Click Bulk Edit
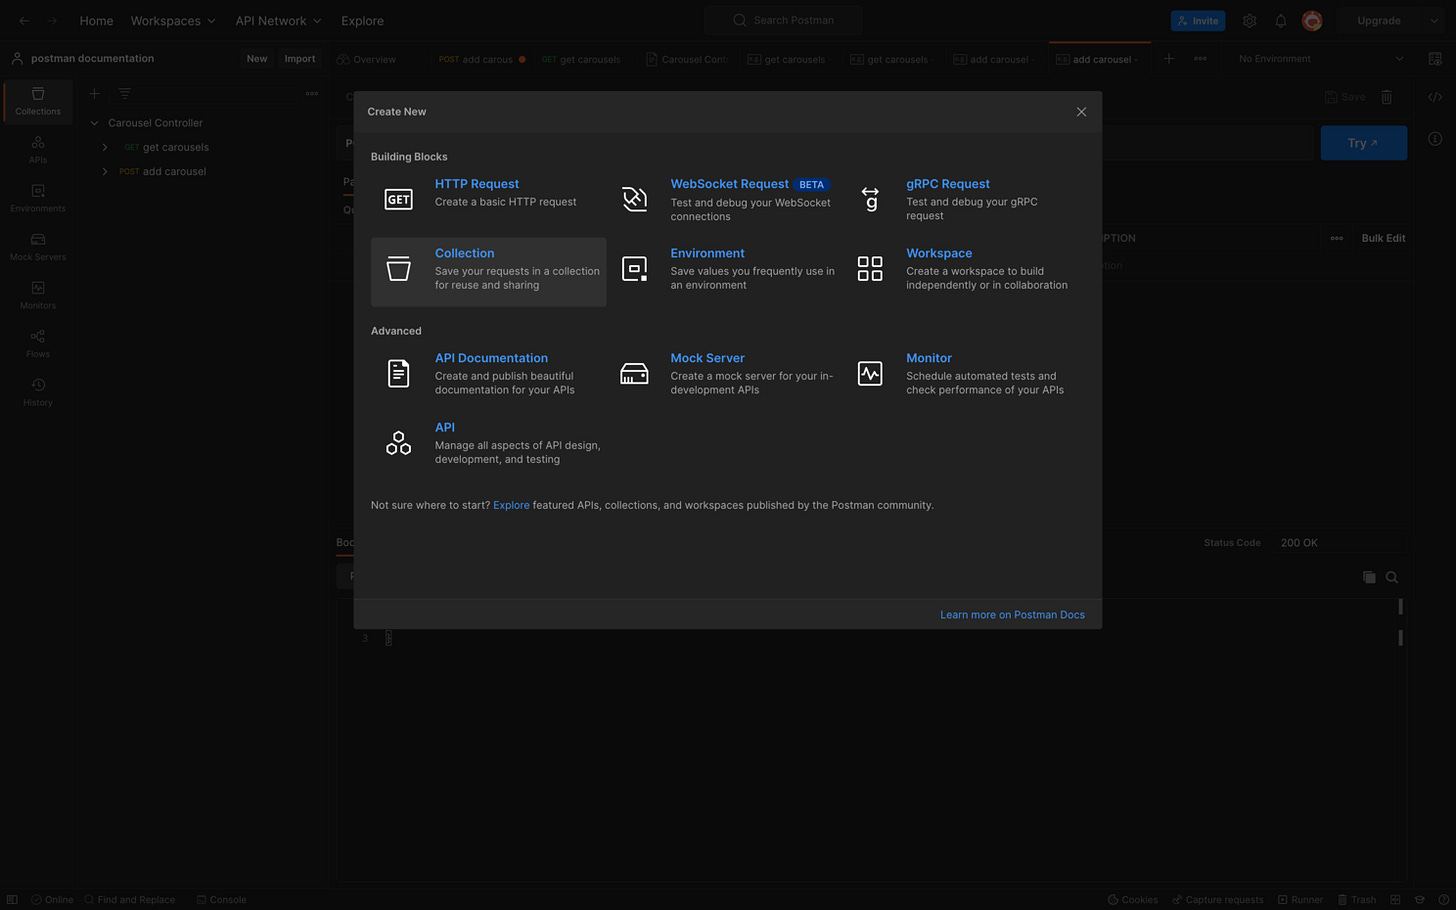The height and width of the screenshot is (910, 1456). 1383,238
